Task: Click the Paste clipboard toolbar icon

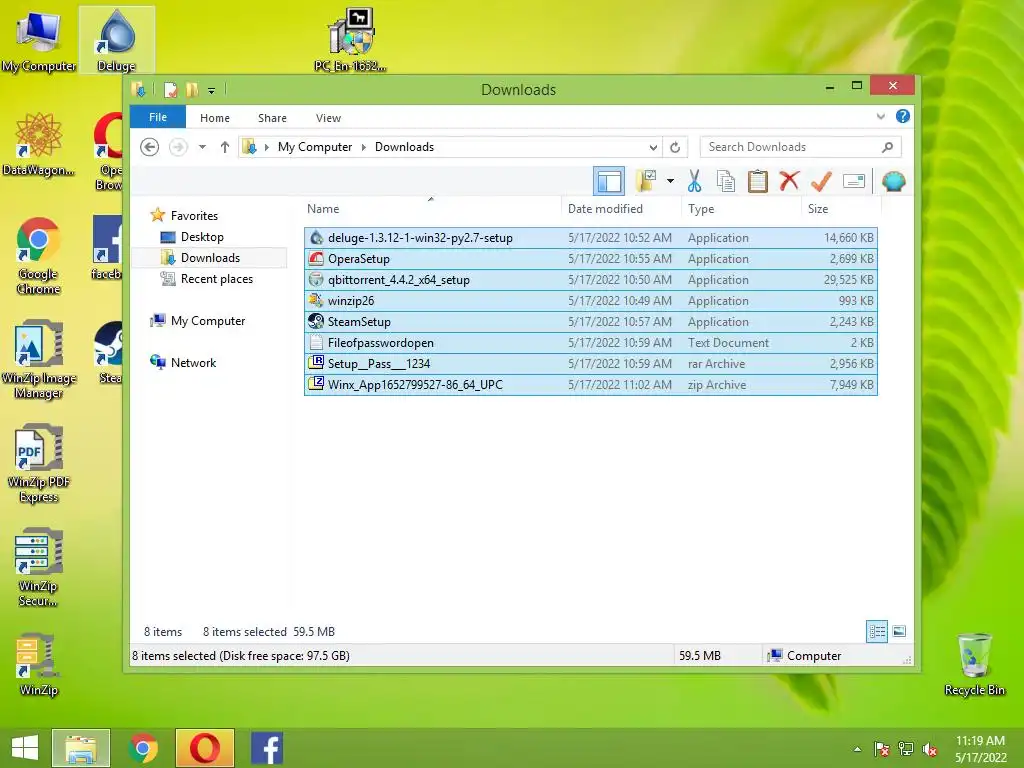Action: click(758, 181)
